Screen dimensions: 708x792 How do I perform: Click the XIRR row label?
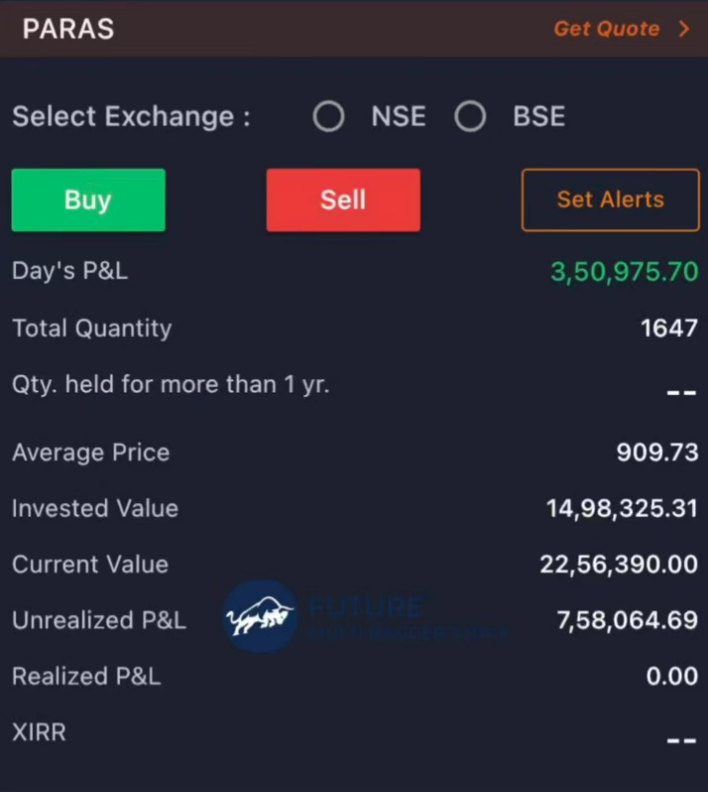pyautogui.click(x=39, y=732)
